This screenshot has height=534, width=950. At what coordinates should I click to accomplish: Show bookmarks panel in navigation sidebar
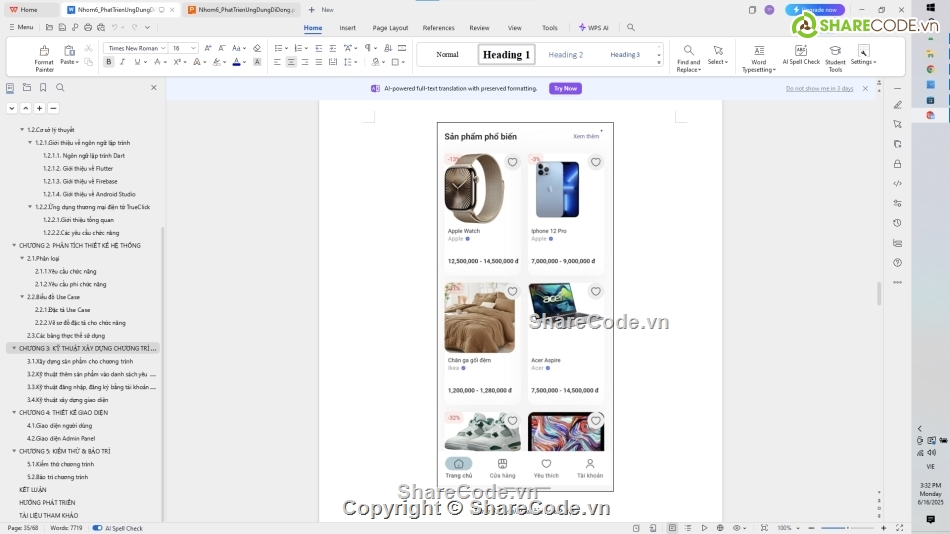[43, 87]
